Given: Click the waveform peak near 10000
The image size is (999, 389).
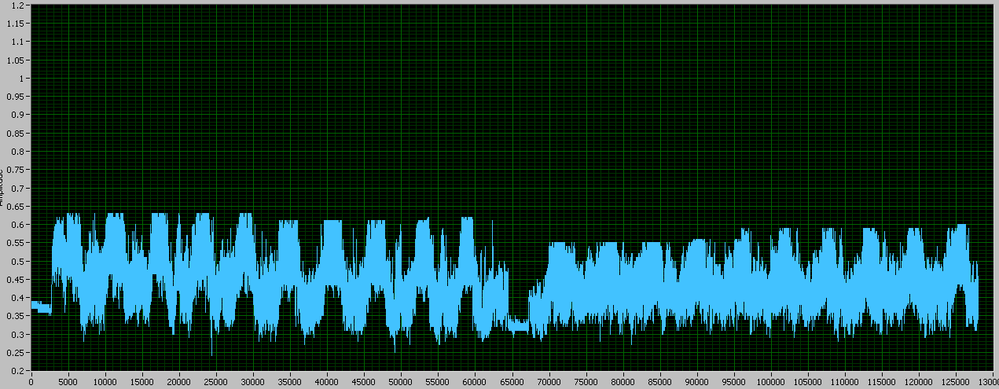Looking at the screenshot, I should [115, 215].
